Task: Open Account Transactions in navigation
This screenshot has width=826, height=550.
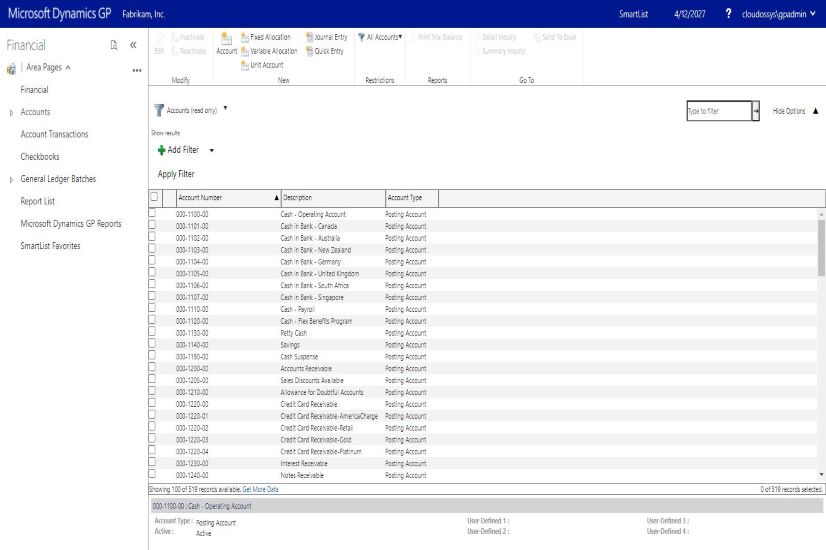Action: pyautogui.click(x=54, y=134)
